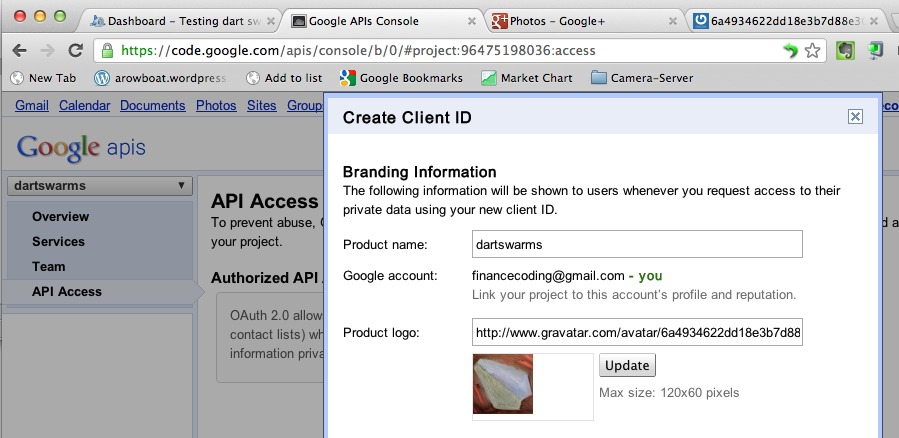Click the Update logo button

[x=627, y=365]
